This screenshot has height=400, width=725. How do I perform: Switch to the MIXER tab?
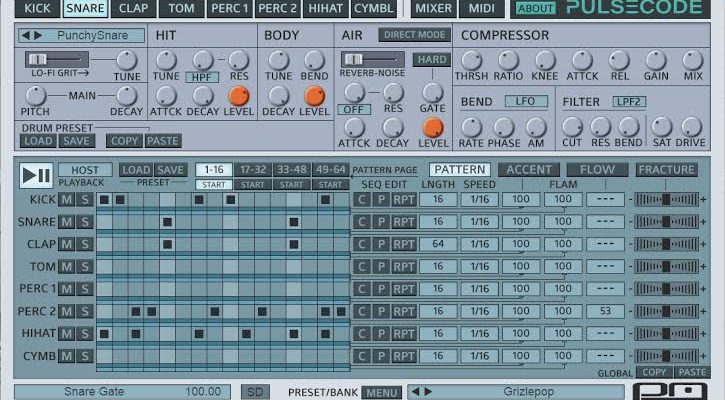[433, 9]
